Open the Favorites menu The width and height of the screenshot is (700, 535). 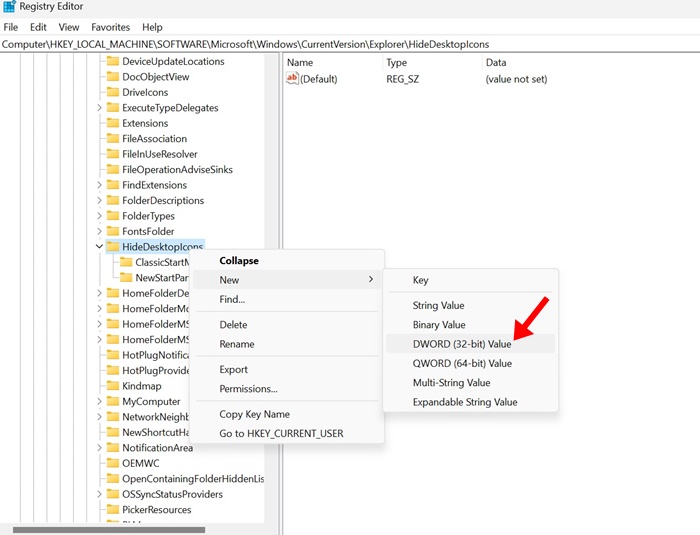point(110,27)
